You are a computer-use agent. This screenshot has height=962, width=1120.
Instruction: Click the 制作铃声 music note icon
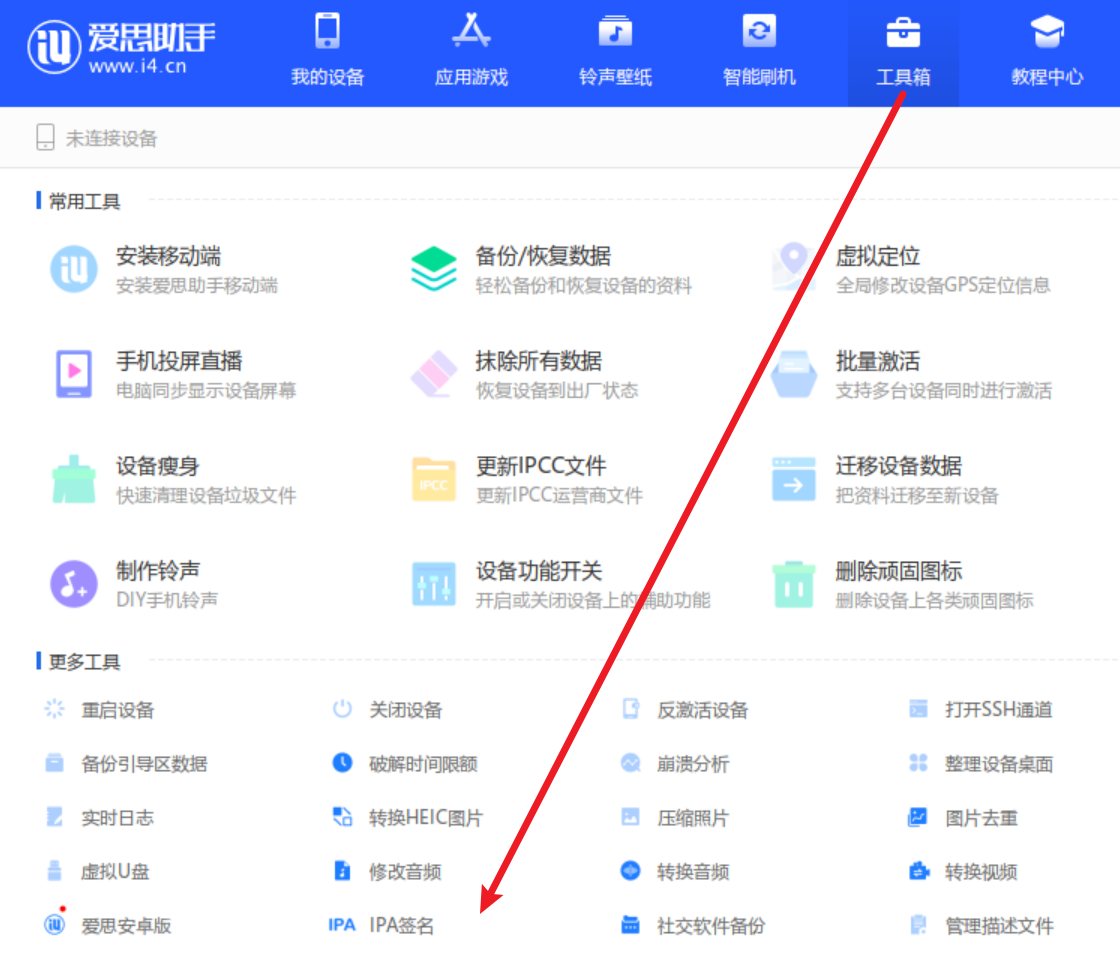tap(74, 583)
